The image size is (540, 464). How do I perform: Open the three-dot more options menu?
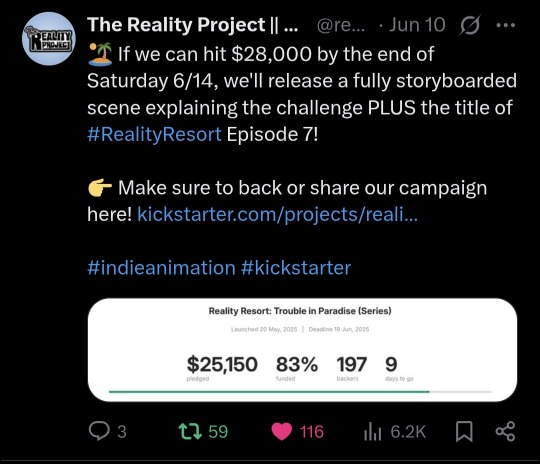pos(506,25)
